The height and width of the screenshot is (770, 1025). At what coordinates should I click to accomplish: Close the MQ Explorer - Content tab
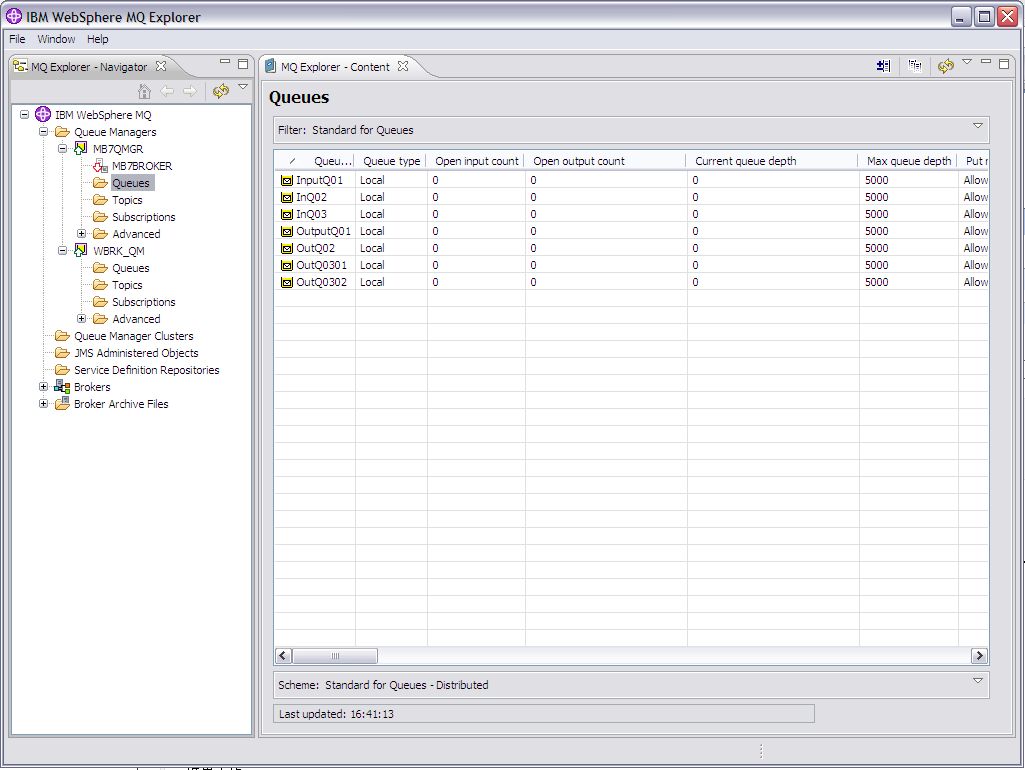pyautogui.click(x=403, y=66)
